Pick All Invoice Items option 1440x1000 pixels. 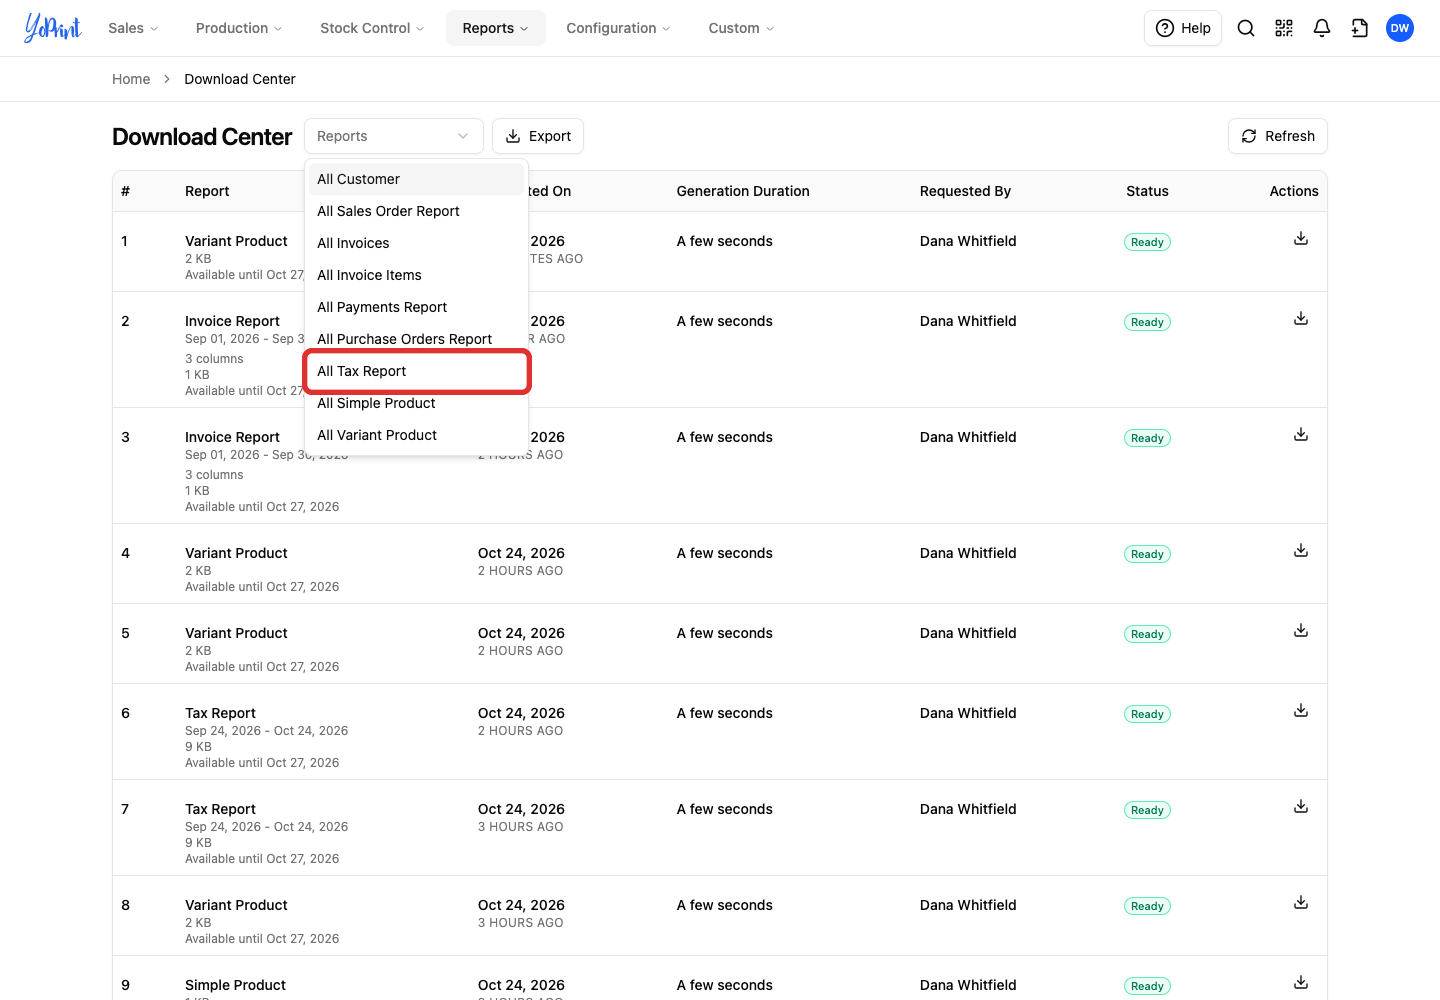416,275
